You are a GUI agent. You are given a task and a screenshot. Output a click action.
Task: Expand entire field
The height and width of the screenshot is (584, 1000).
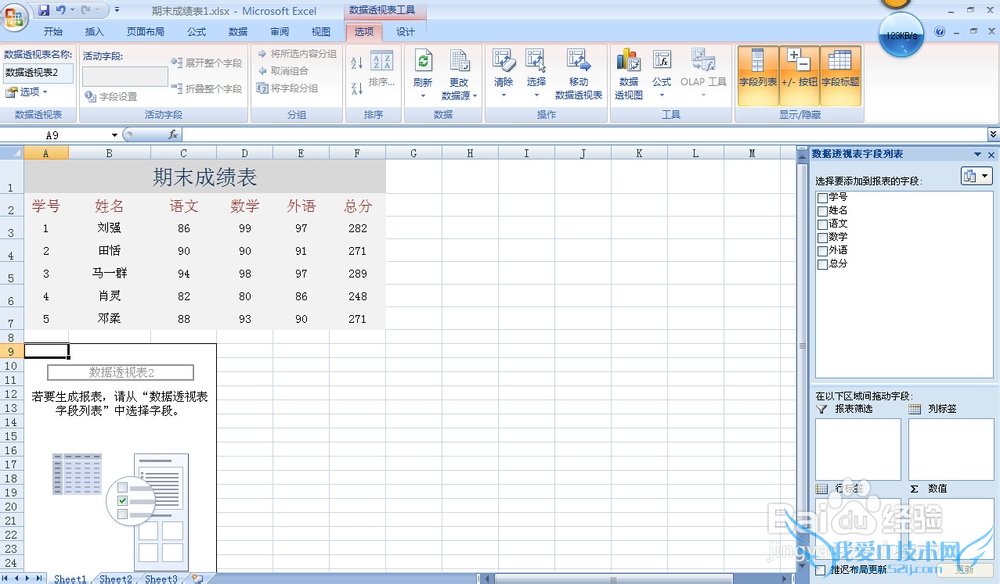coord(207,62)
